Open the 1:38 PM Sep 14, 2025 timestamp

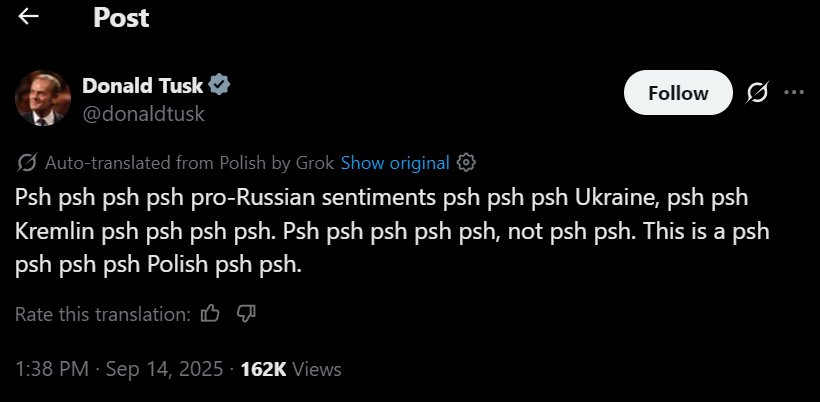pos(119,369)
